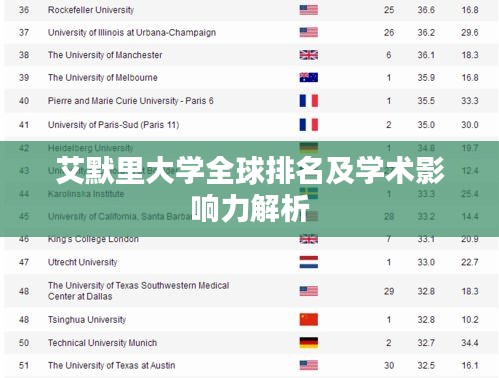Image resolution: width=499 pixels, height=378 pixels.
Task: Click the US flag in the Texas at Austin row
Action: point(308,366)
